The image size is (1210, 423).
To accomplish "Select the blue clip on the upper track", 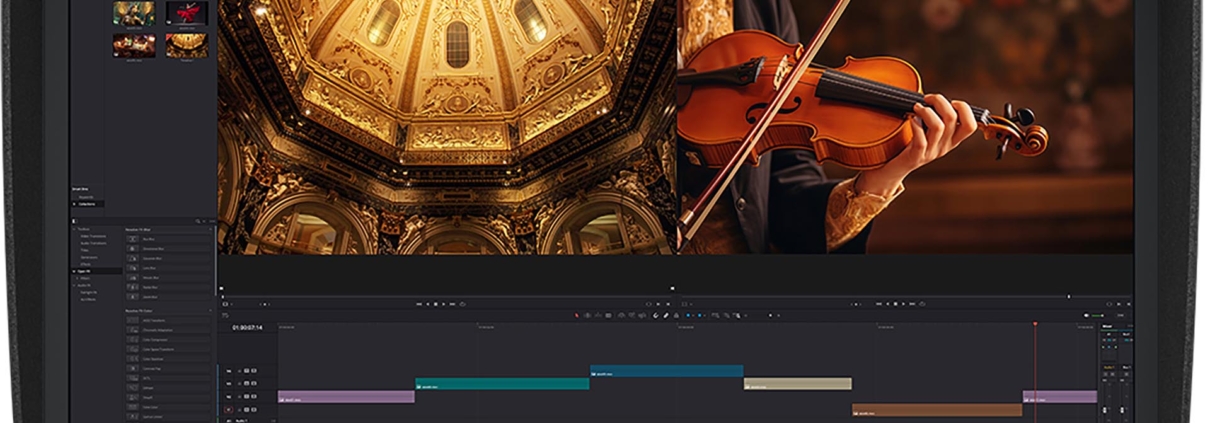I will (667, 371).
